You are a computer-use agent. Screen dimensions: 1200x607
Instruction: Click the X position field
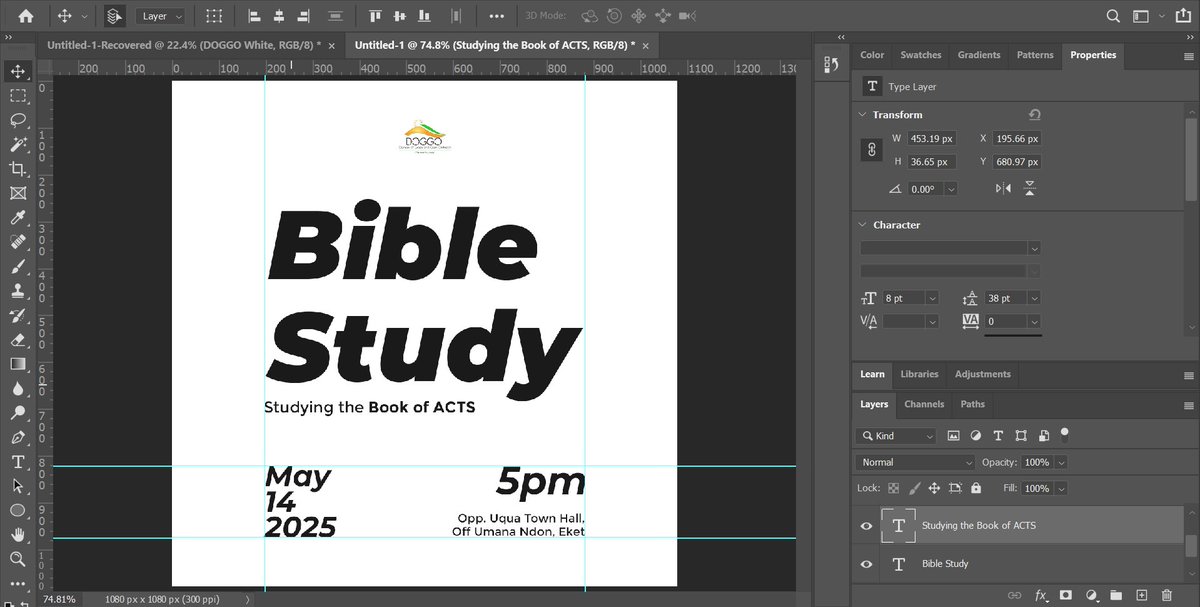(1018, 139)
